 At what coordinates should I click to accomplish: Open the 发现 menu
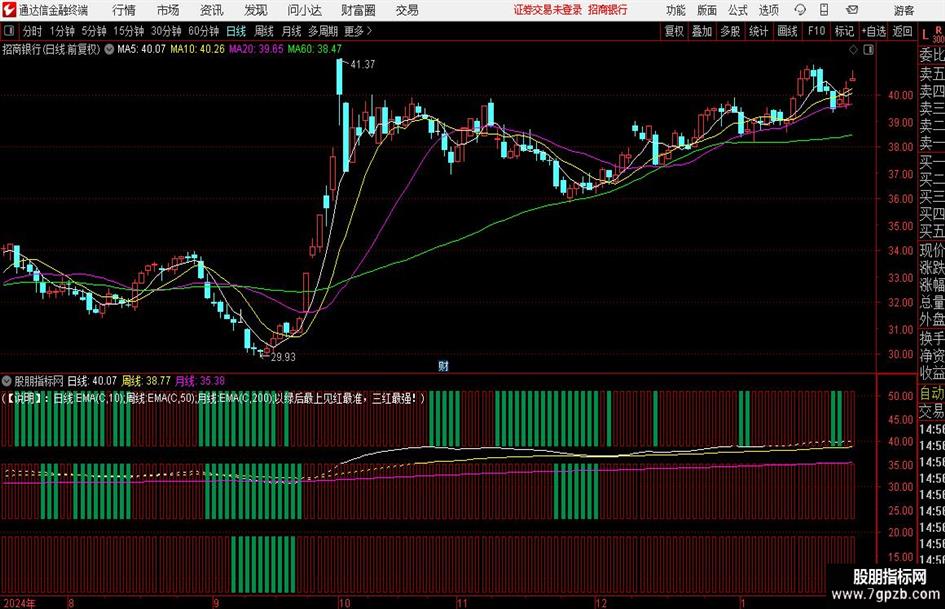point(256,10)
